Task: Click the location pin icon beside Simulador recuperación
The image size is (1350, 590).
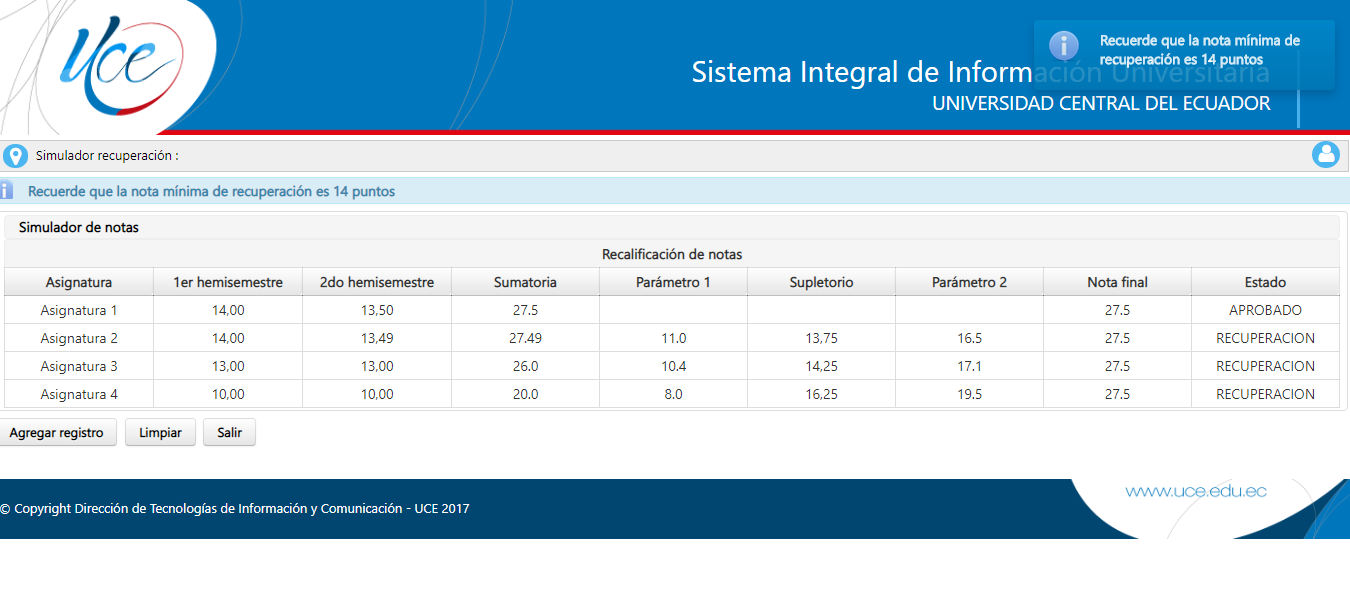Action: click(x=14, y=155)
